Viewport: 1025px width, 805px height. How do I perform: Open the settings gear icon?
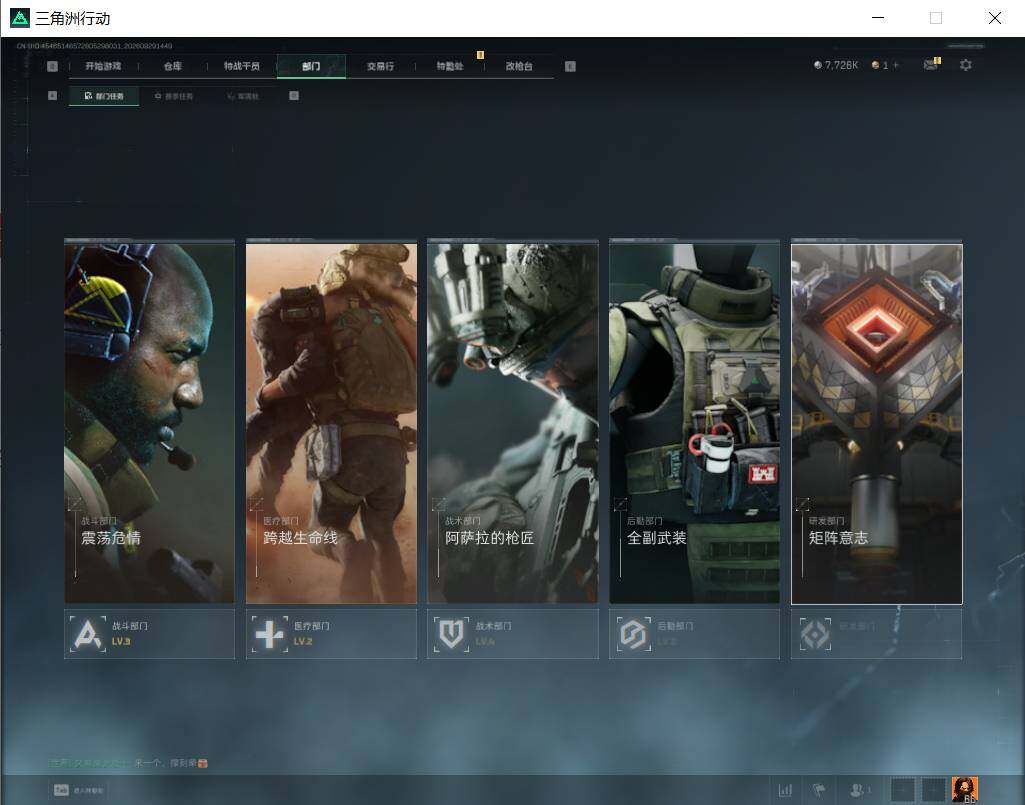pos(966,65)
